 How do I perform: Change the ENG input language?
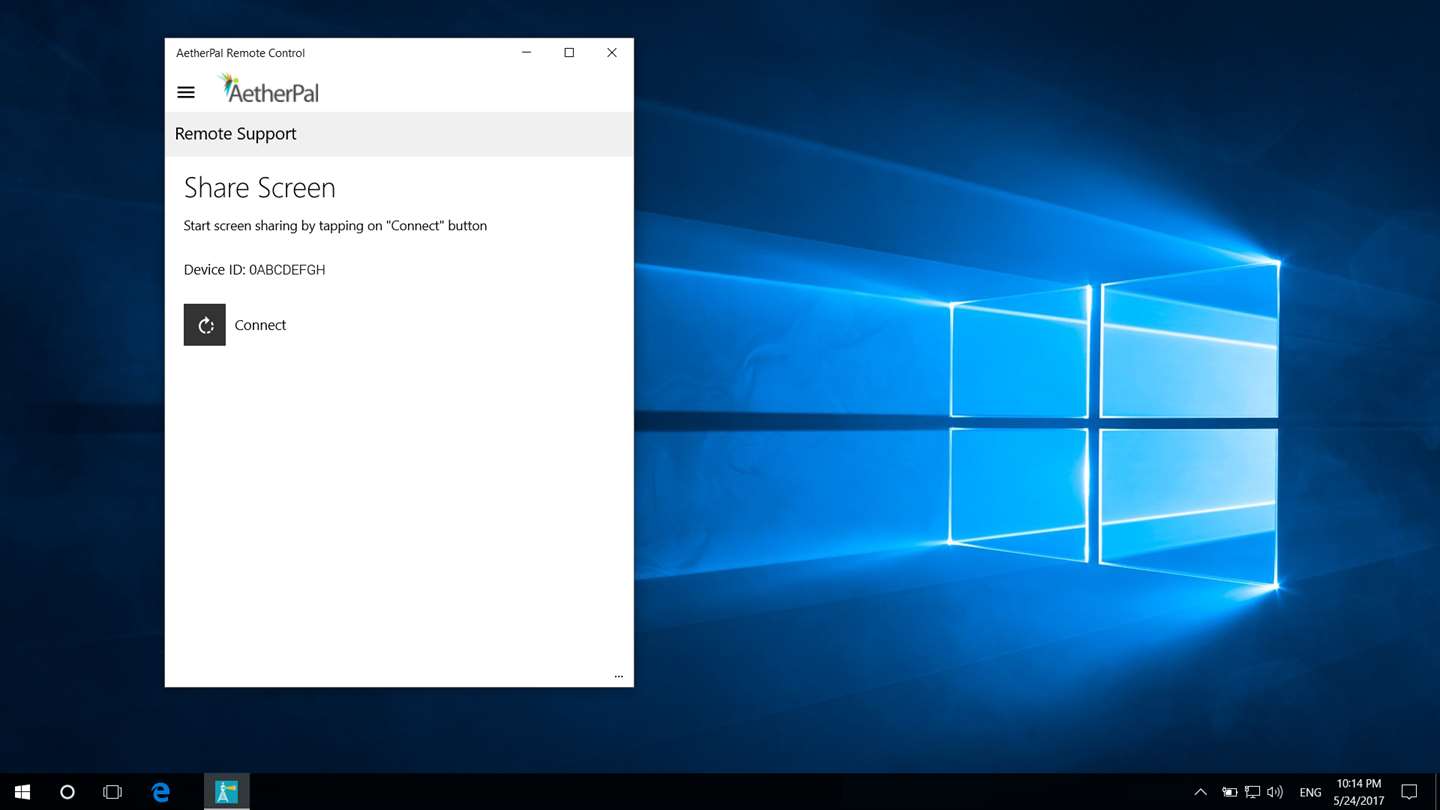(1310, 792)
